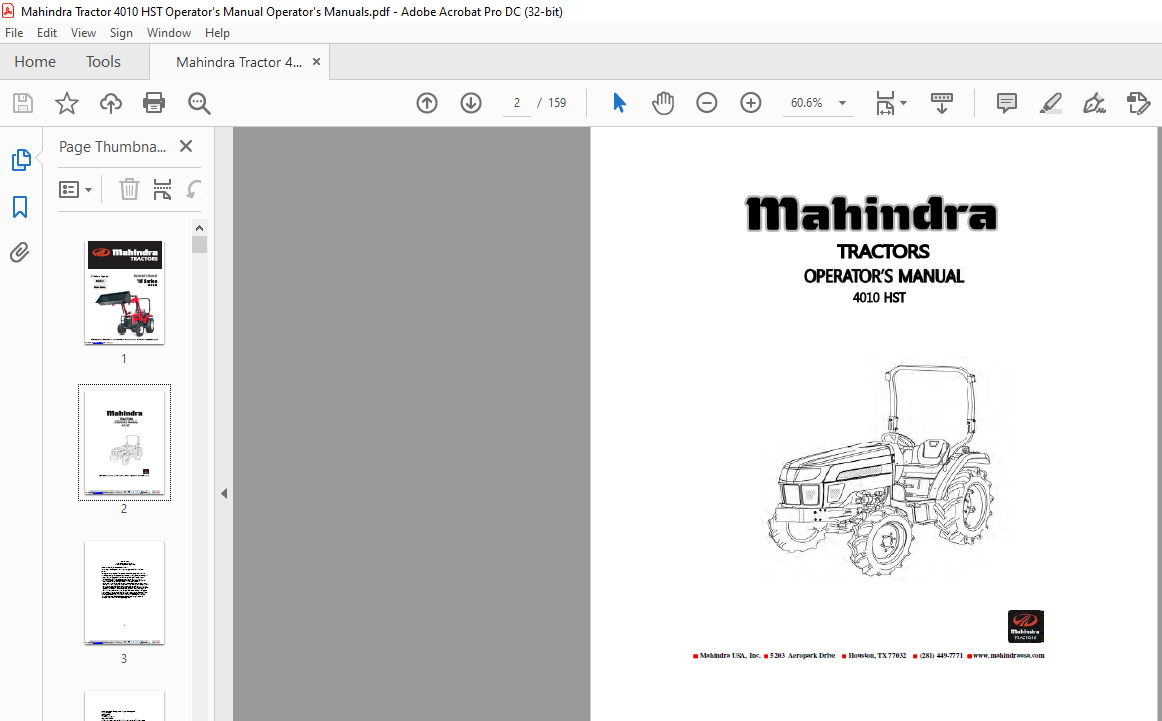Zoom in with plus icon
Viewport: 1162px width, 721px height.
tap(751, 103)
